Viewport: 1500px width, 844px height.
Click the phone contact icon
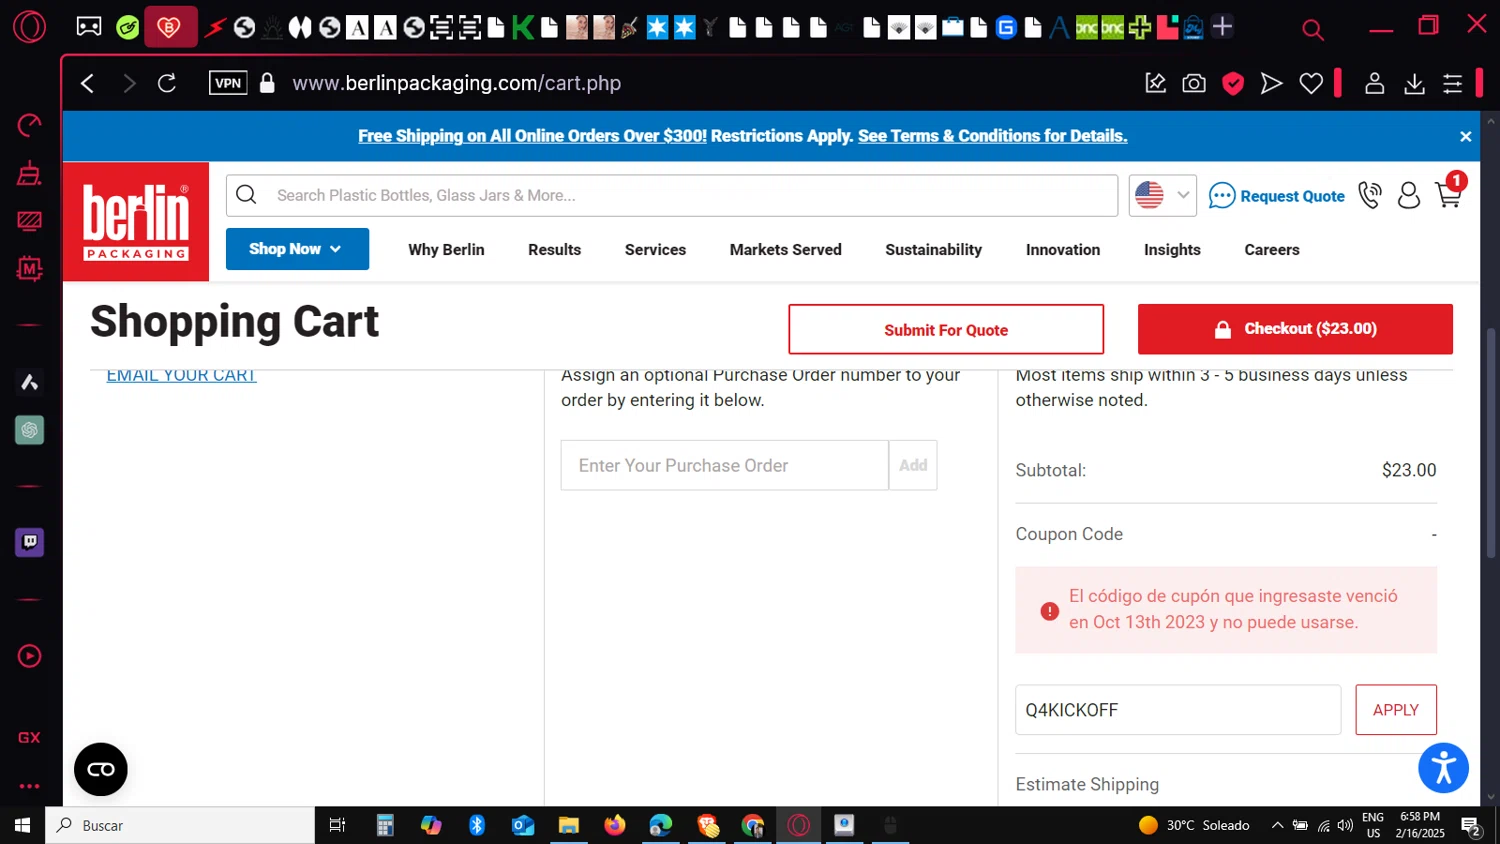click(x=1370, y=195)
